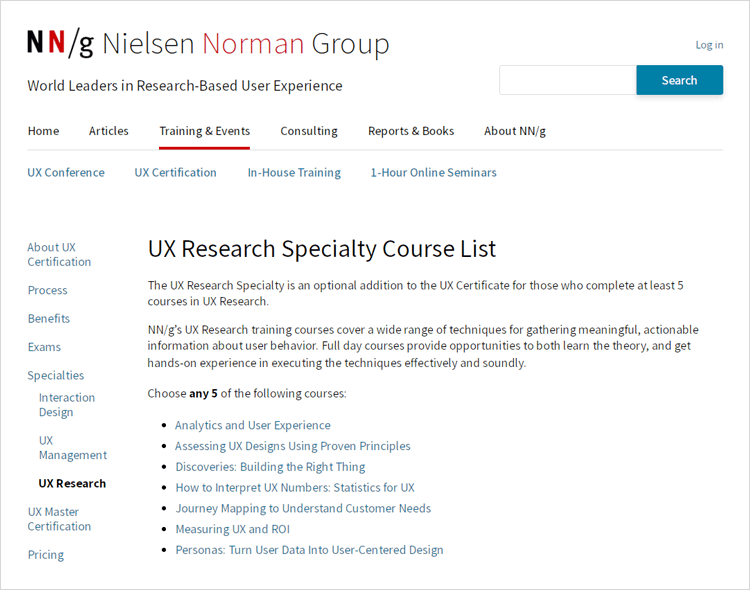This screenshot has height=590, width=750.
Task: Open the Exams sidebar link
Action: click(x=44, y=347)
